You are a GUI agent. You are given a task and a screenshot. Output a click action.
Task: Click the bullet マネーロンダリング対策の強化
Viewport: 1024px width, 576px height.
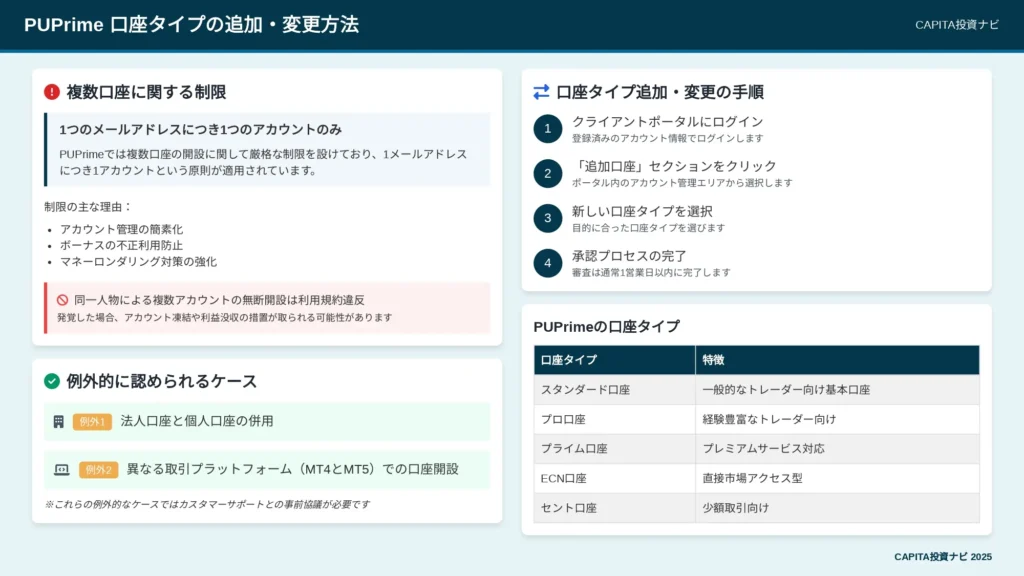pyautogui.click(x=138, y=262)
